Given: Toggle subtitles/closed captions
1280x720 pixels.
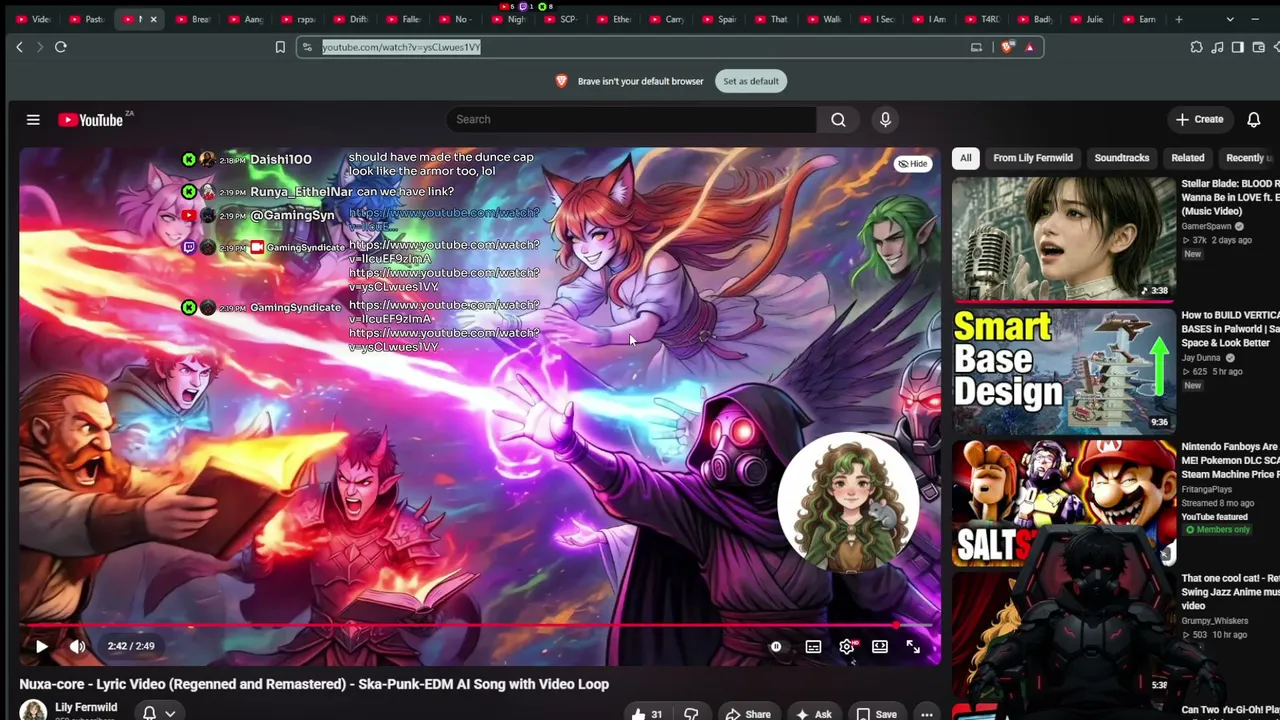Looking at the screenshot, I should pyautogui.click(x=813, y=647).
